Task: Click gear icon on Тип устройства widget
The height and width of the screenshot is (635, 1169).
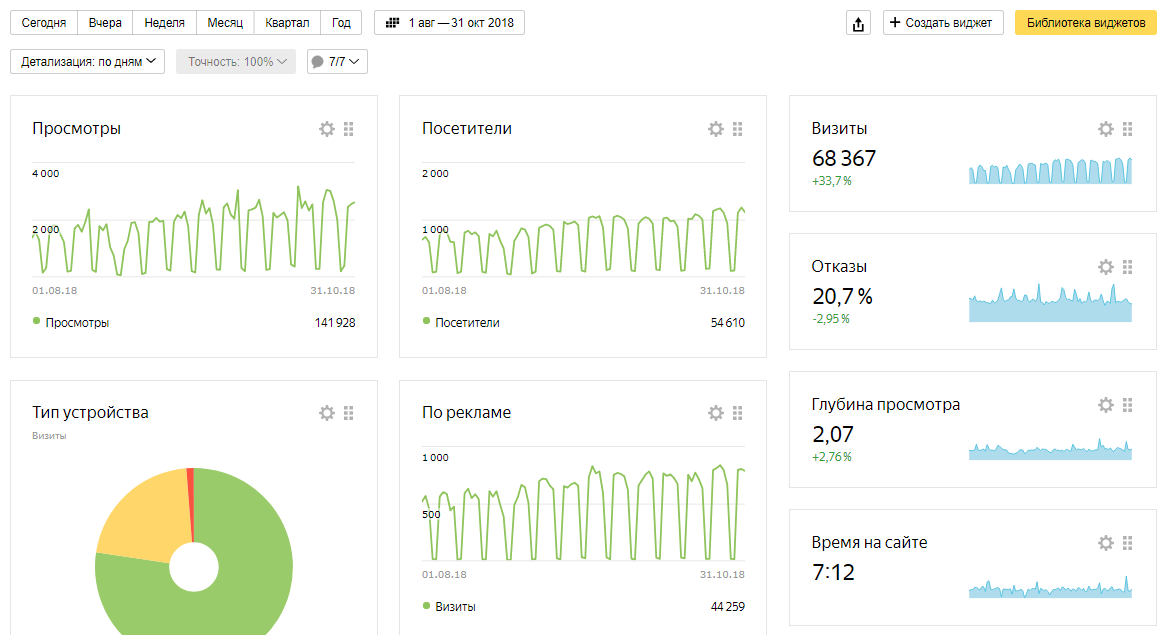Action: [x=327, y=413]
